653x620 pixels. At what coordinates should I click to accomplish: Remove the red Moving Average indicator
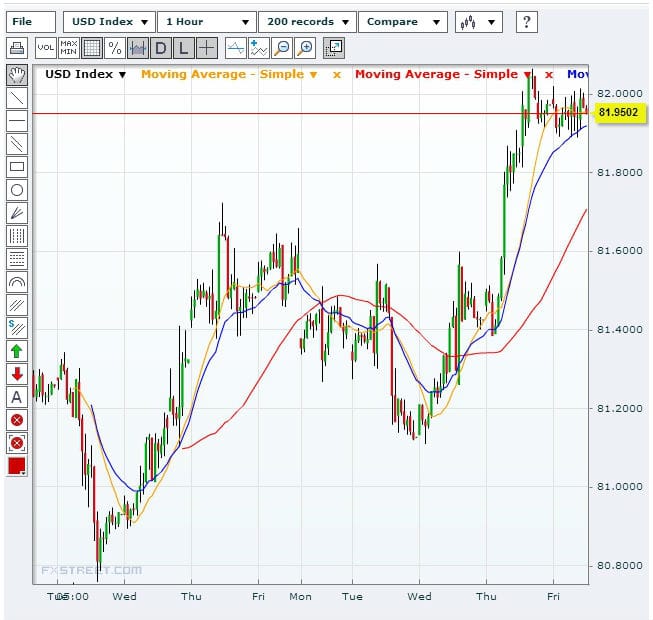pos(549,75)
